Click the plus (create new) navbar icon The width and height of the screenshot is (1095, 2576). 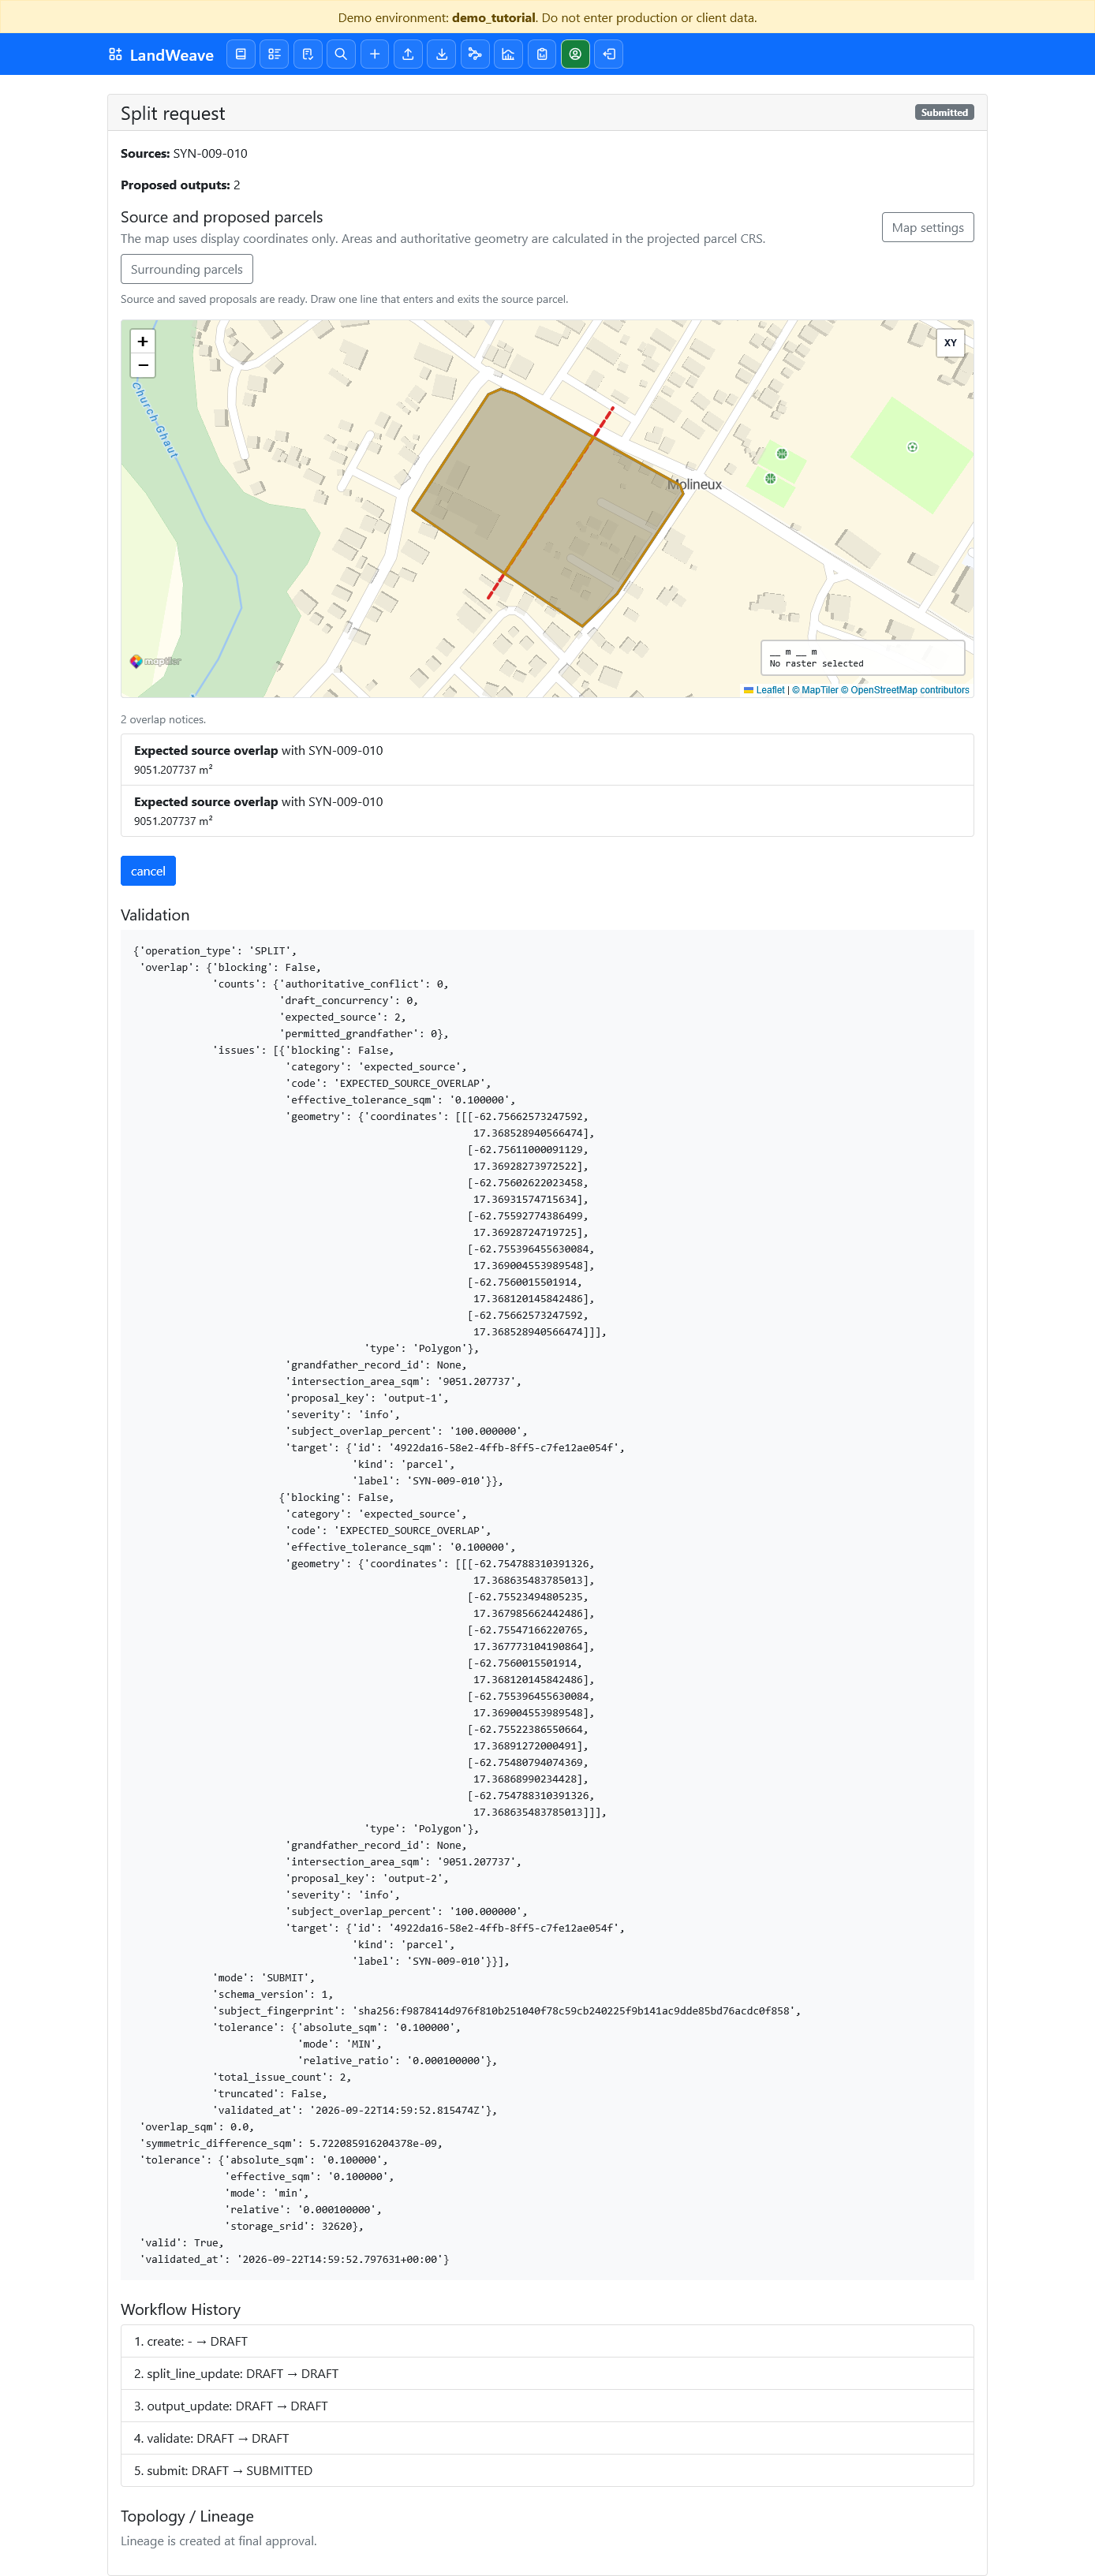click(x=374, y=54)
